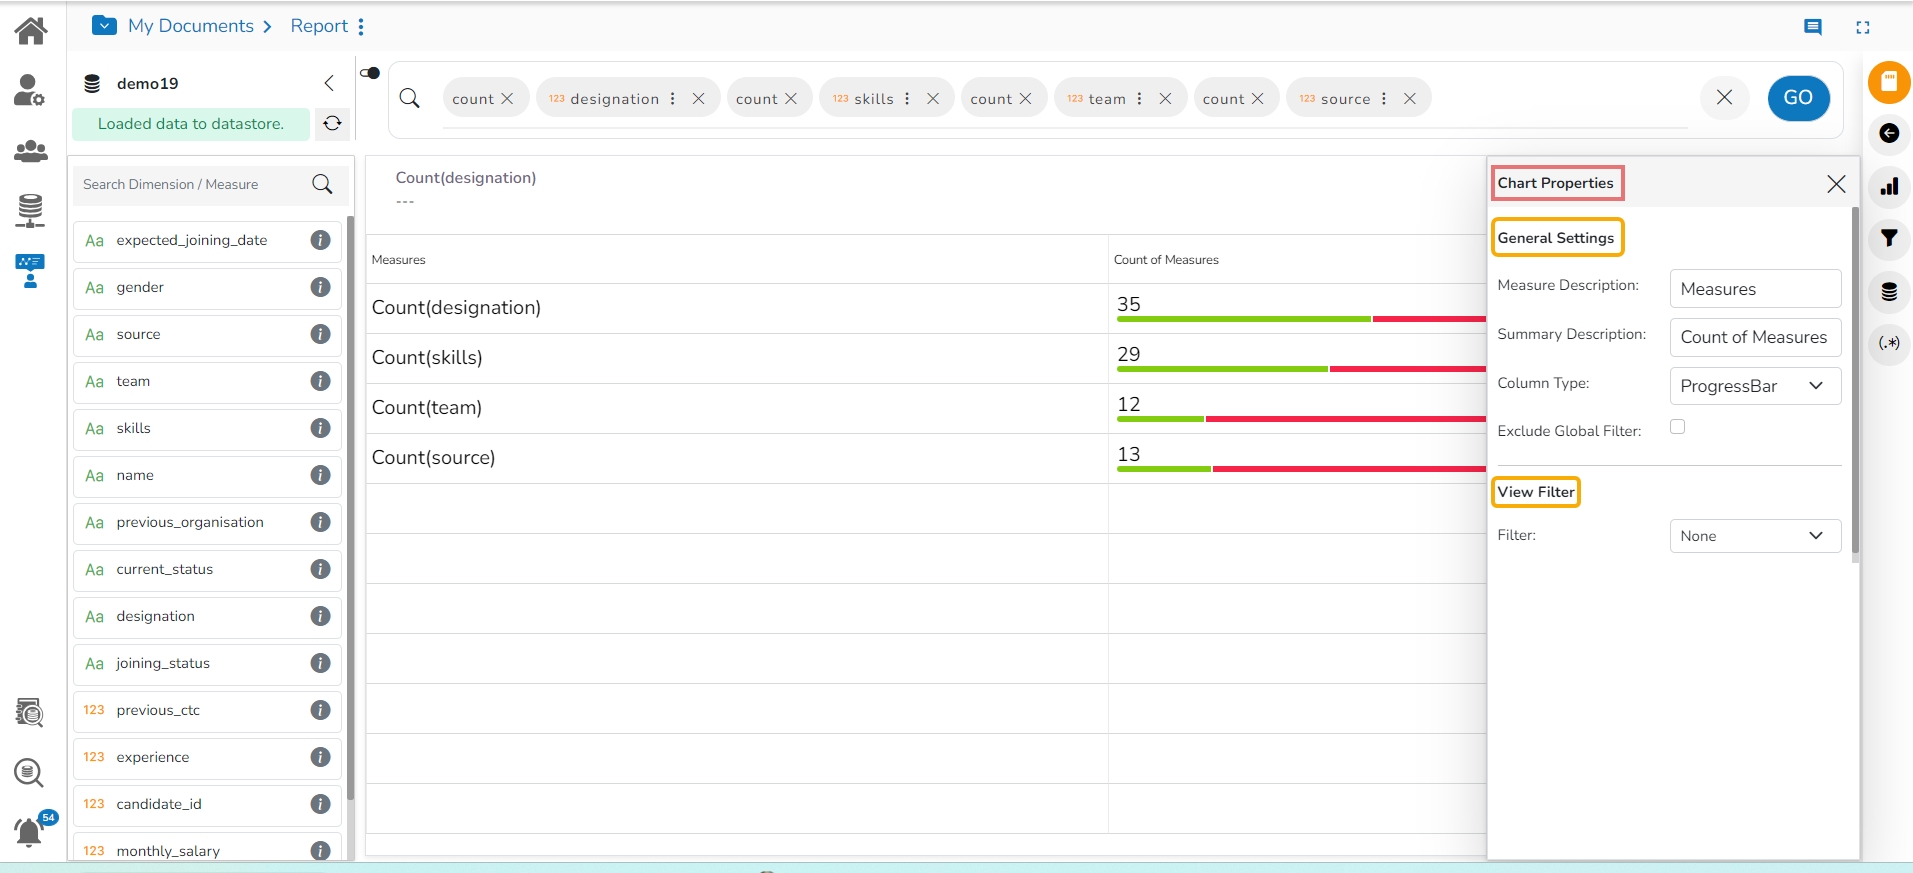This screenshot has height=873, width=1913.
Task: Show info for candidate_id field
Action: pyautogui.click(x=320, y=804)
